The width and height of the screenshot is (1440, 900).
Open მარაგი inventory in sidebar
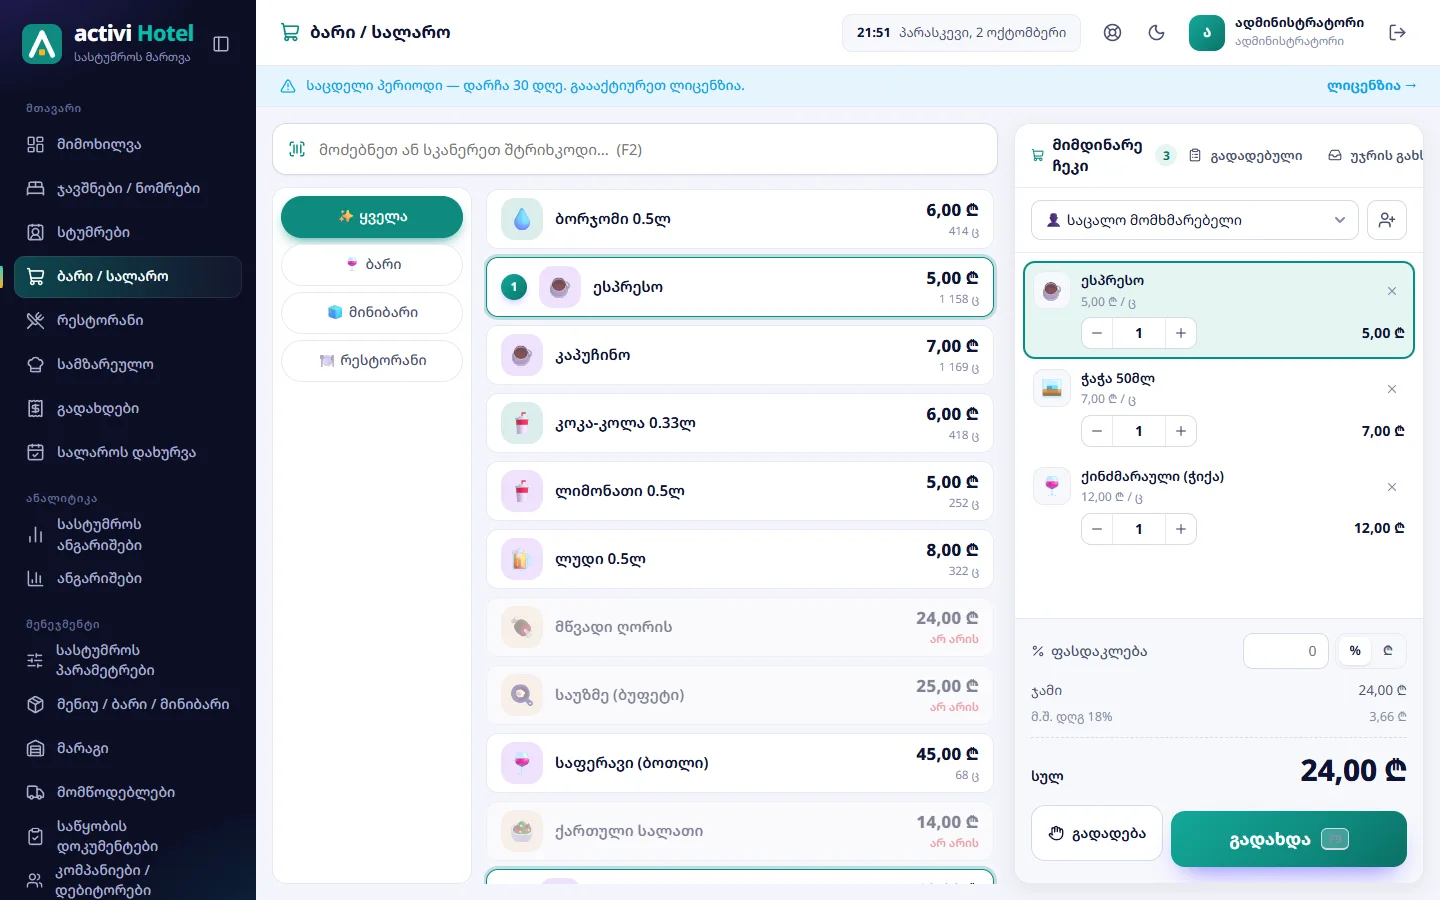point(128,749)
